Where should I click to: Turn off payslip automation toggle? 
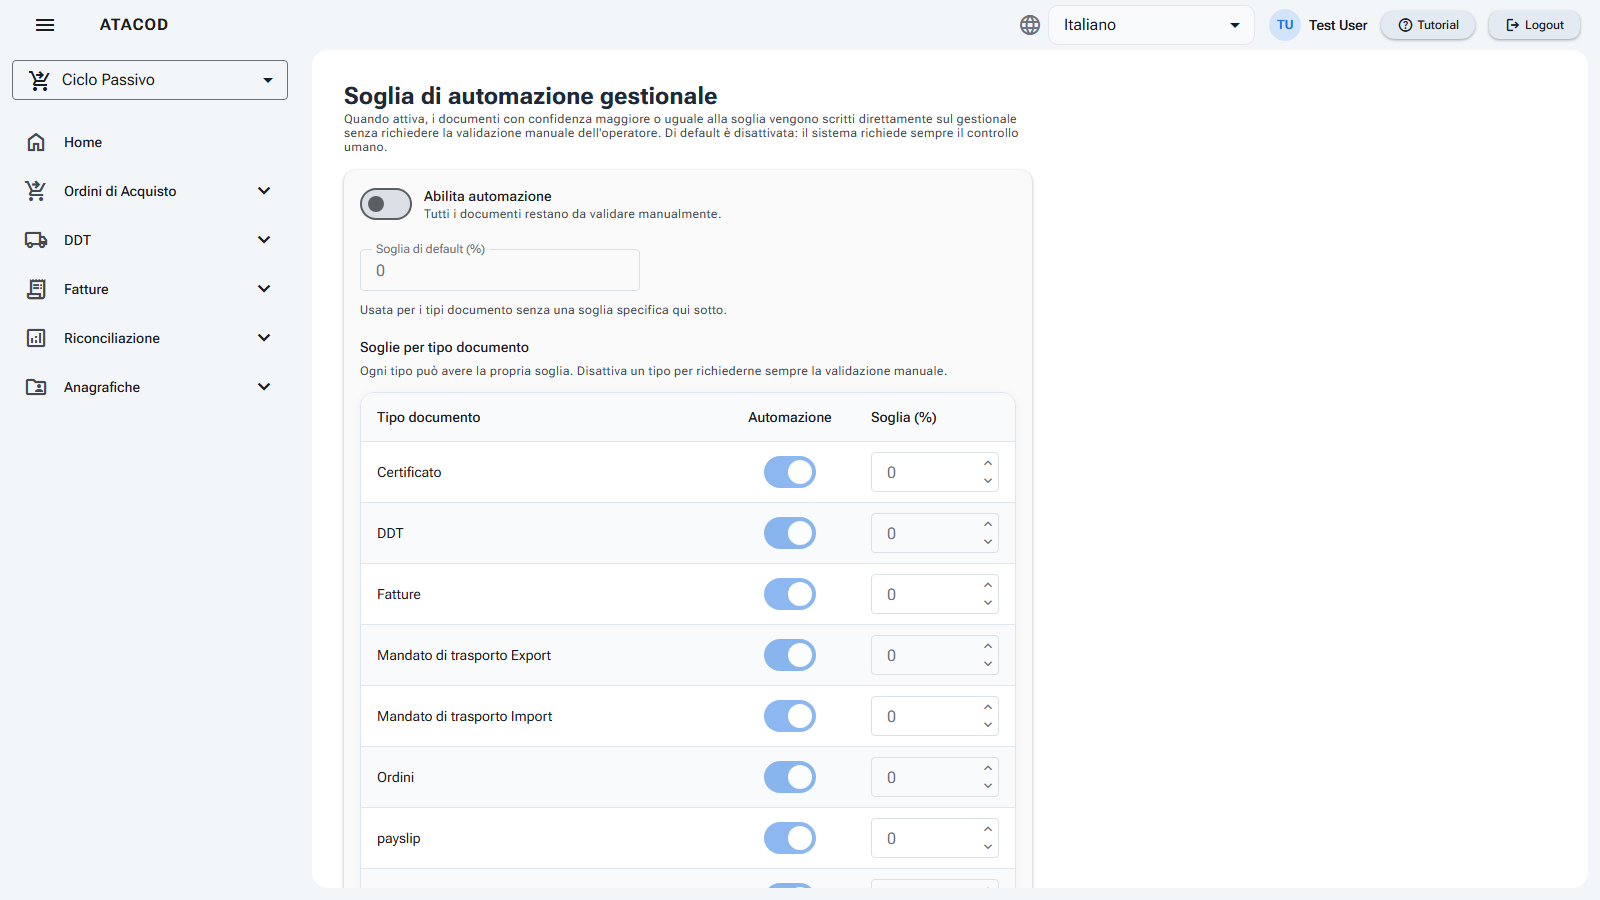pos(790,838)
